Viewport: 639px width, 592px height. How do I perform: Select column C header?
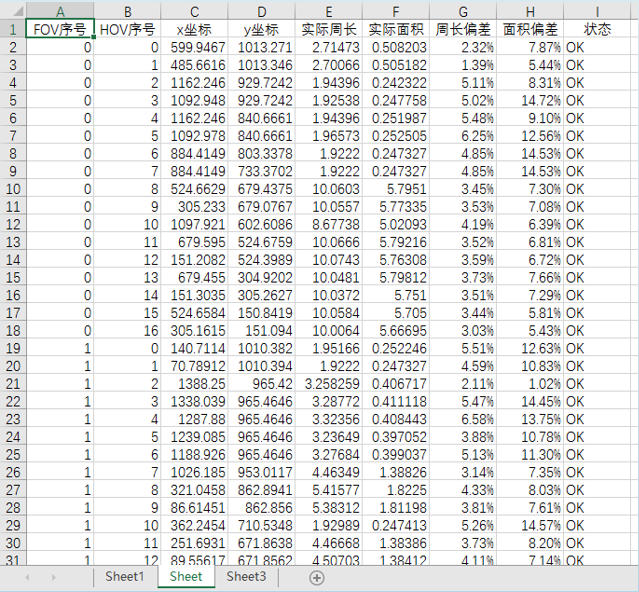194,11
